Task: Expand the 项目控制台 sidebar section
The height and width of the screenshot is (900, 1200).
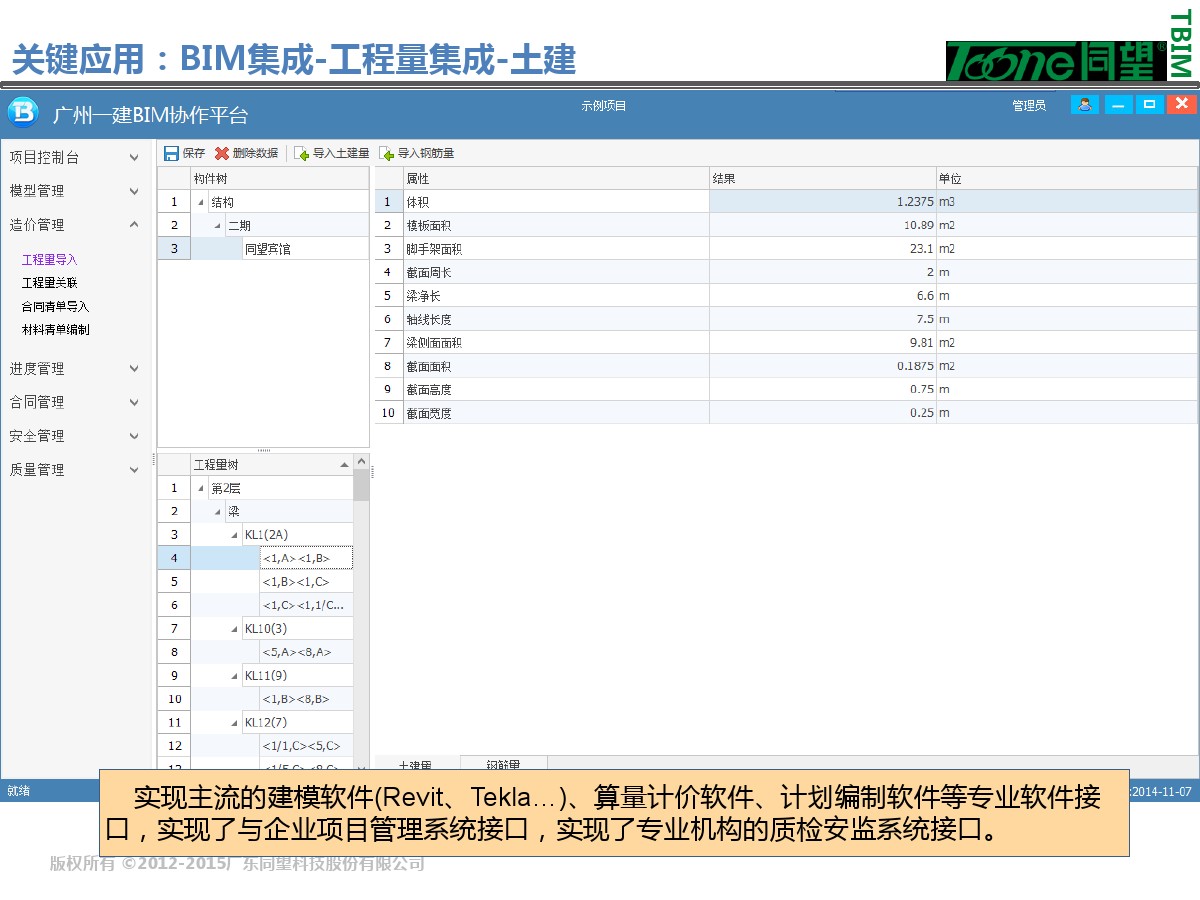Action: point(134,158)
